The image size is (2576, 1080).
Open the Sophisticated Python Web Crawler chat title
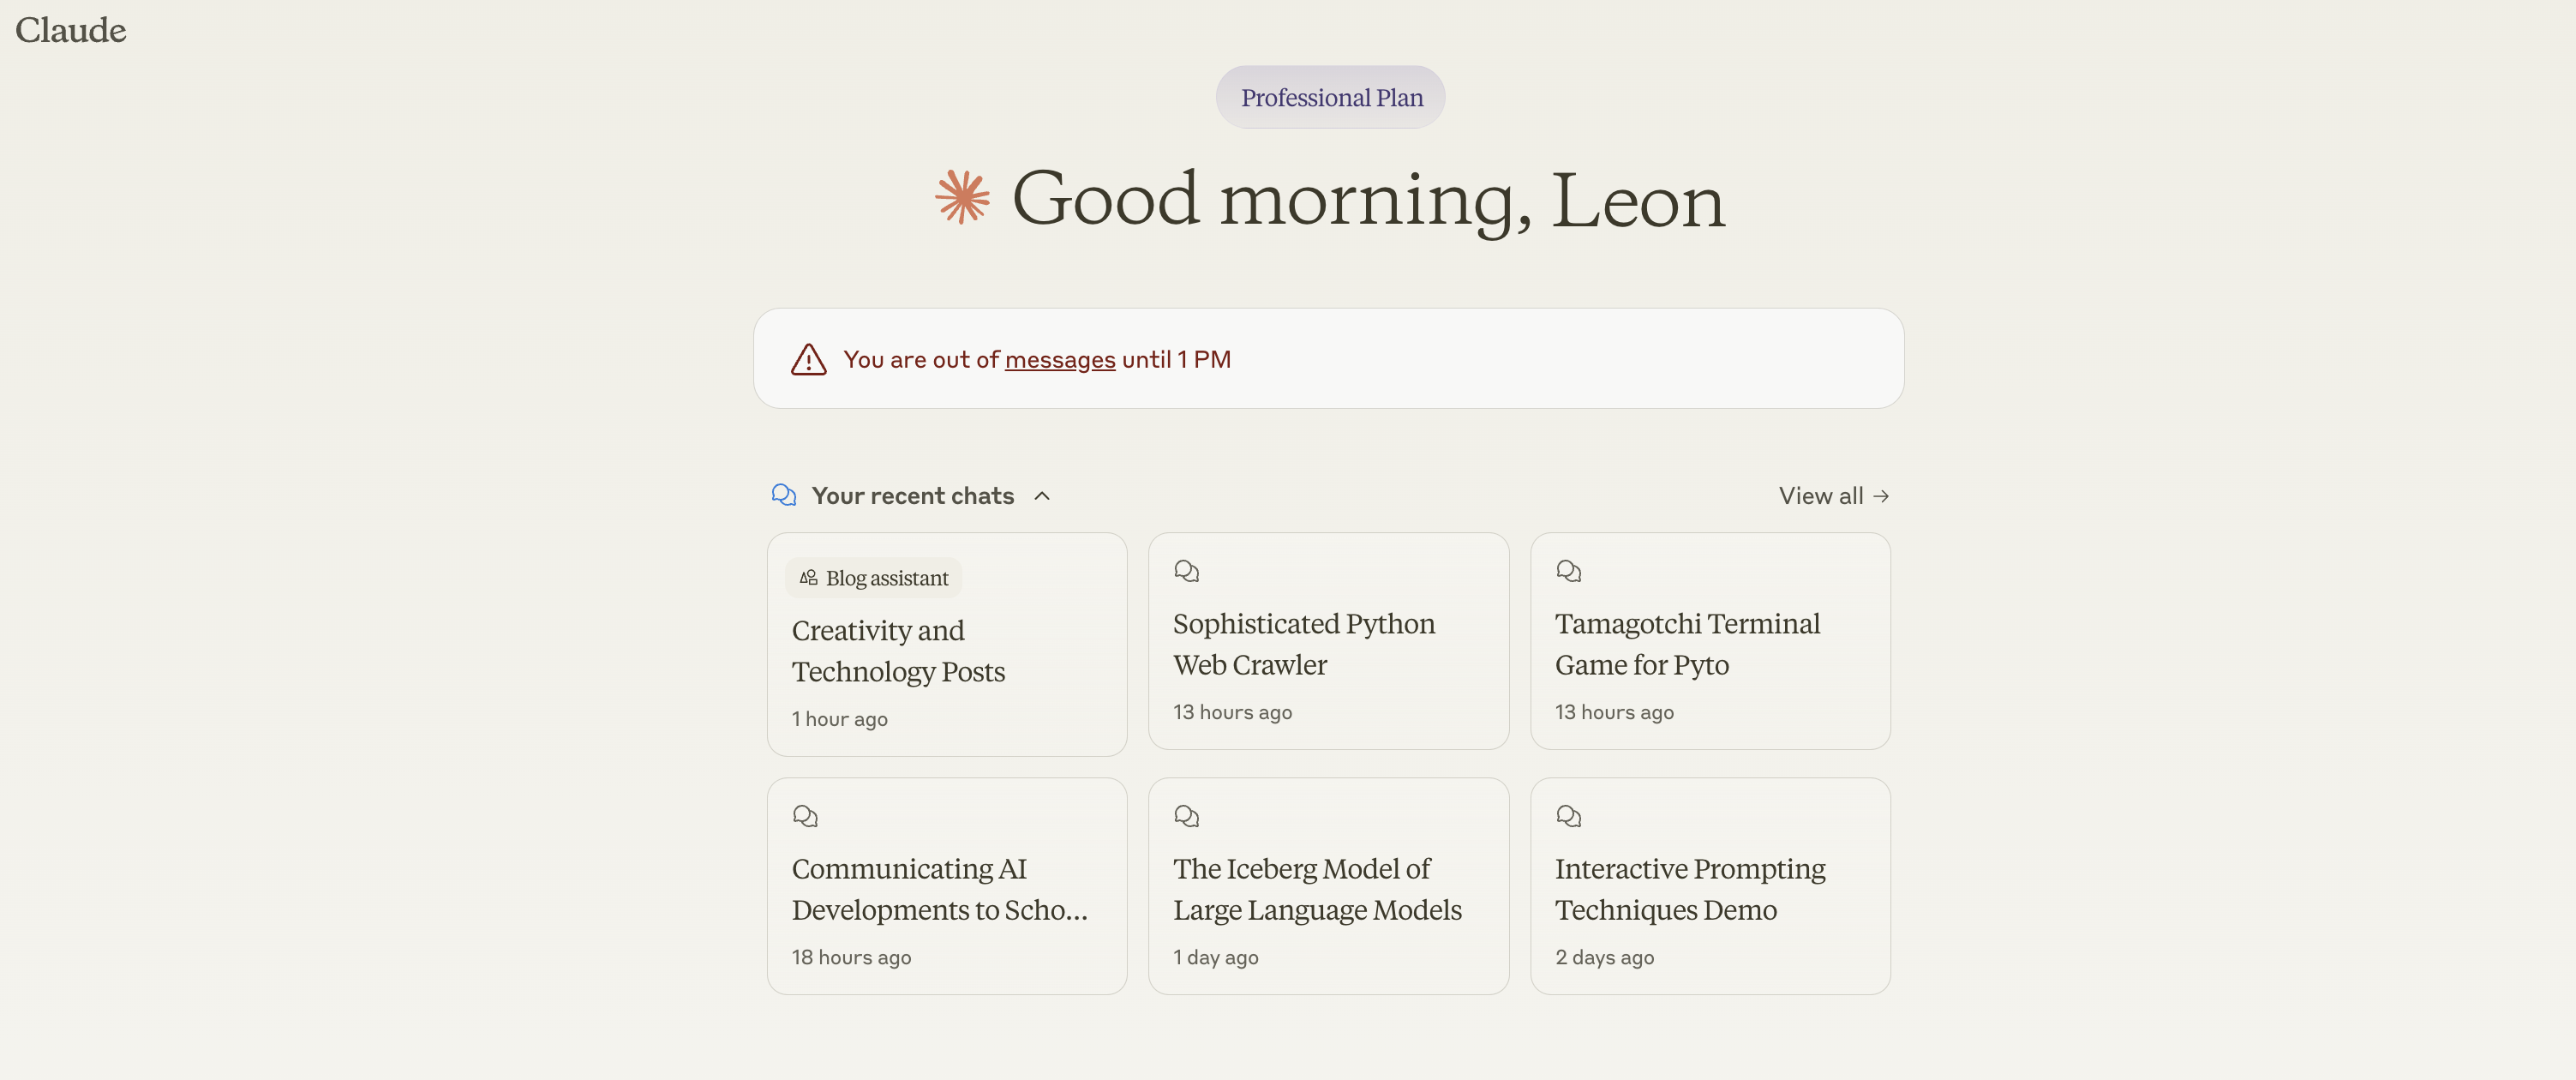pos(1303,644)
